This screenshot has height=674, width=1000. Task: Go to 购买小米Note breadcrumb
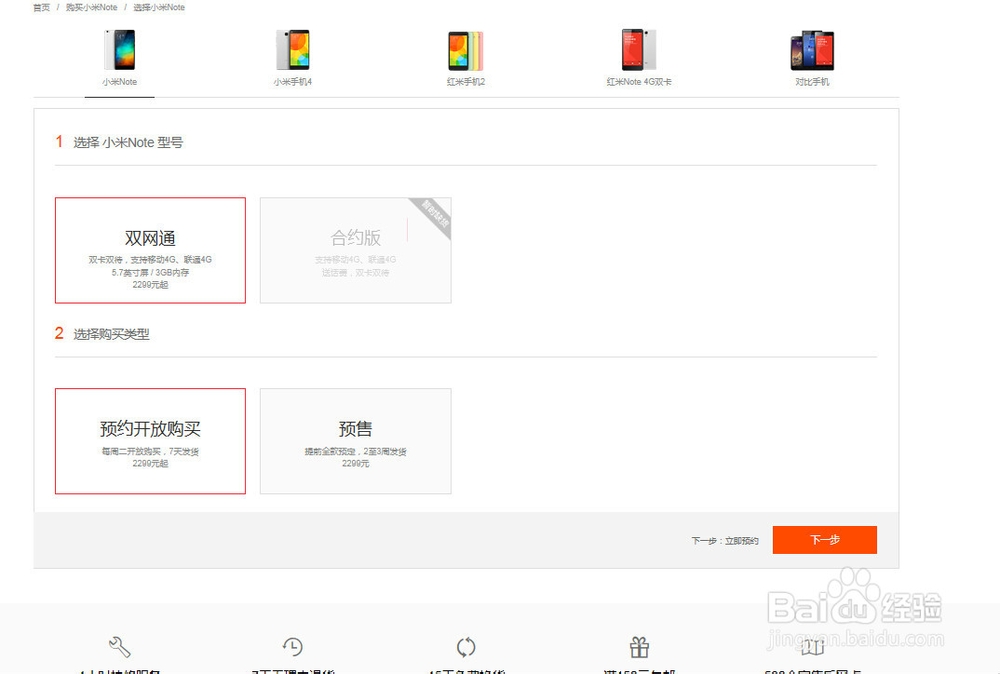(92, 8)
